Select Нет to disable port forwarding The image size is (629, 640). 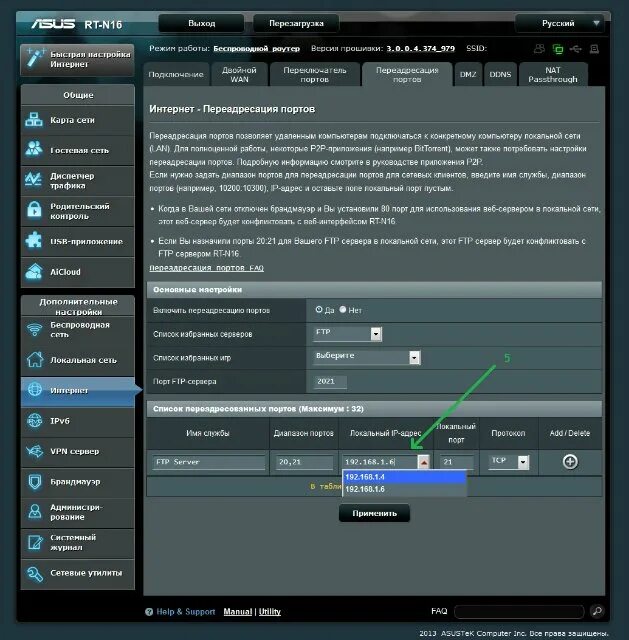tap(343, 310)
